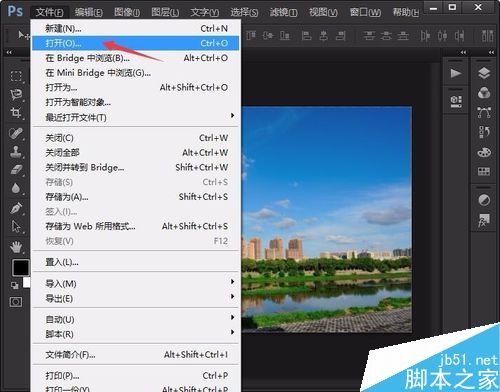Click the landscape photo on the canvas

[x=327, y=219]
